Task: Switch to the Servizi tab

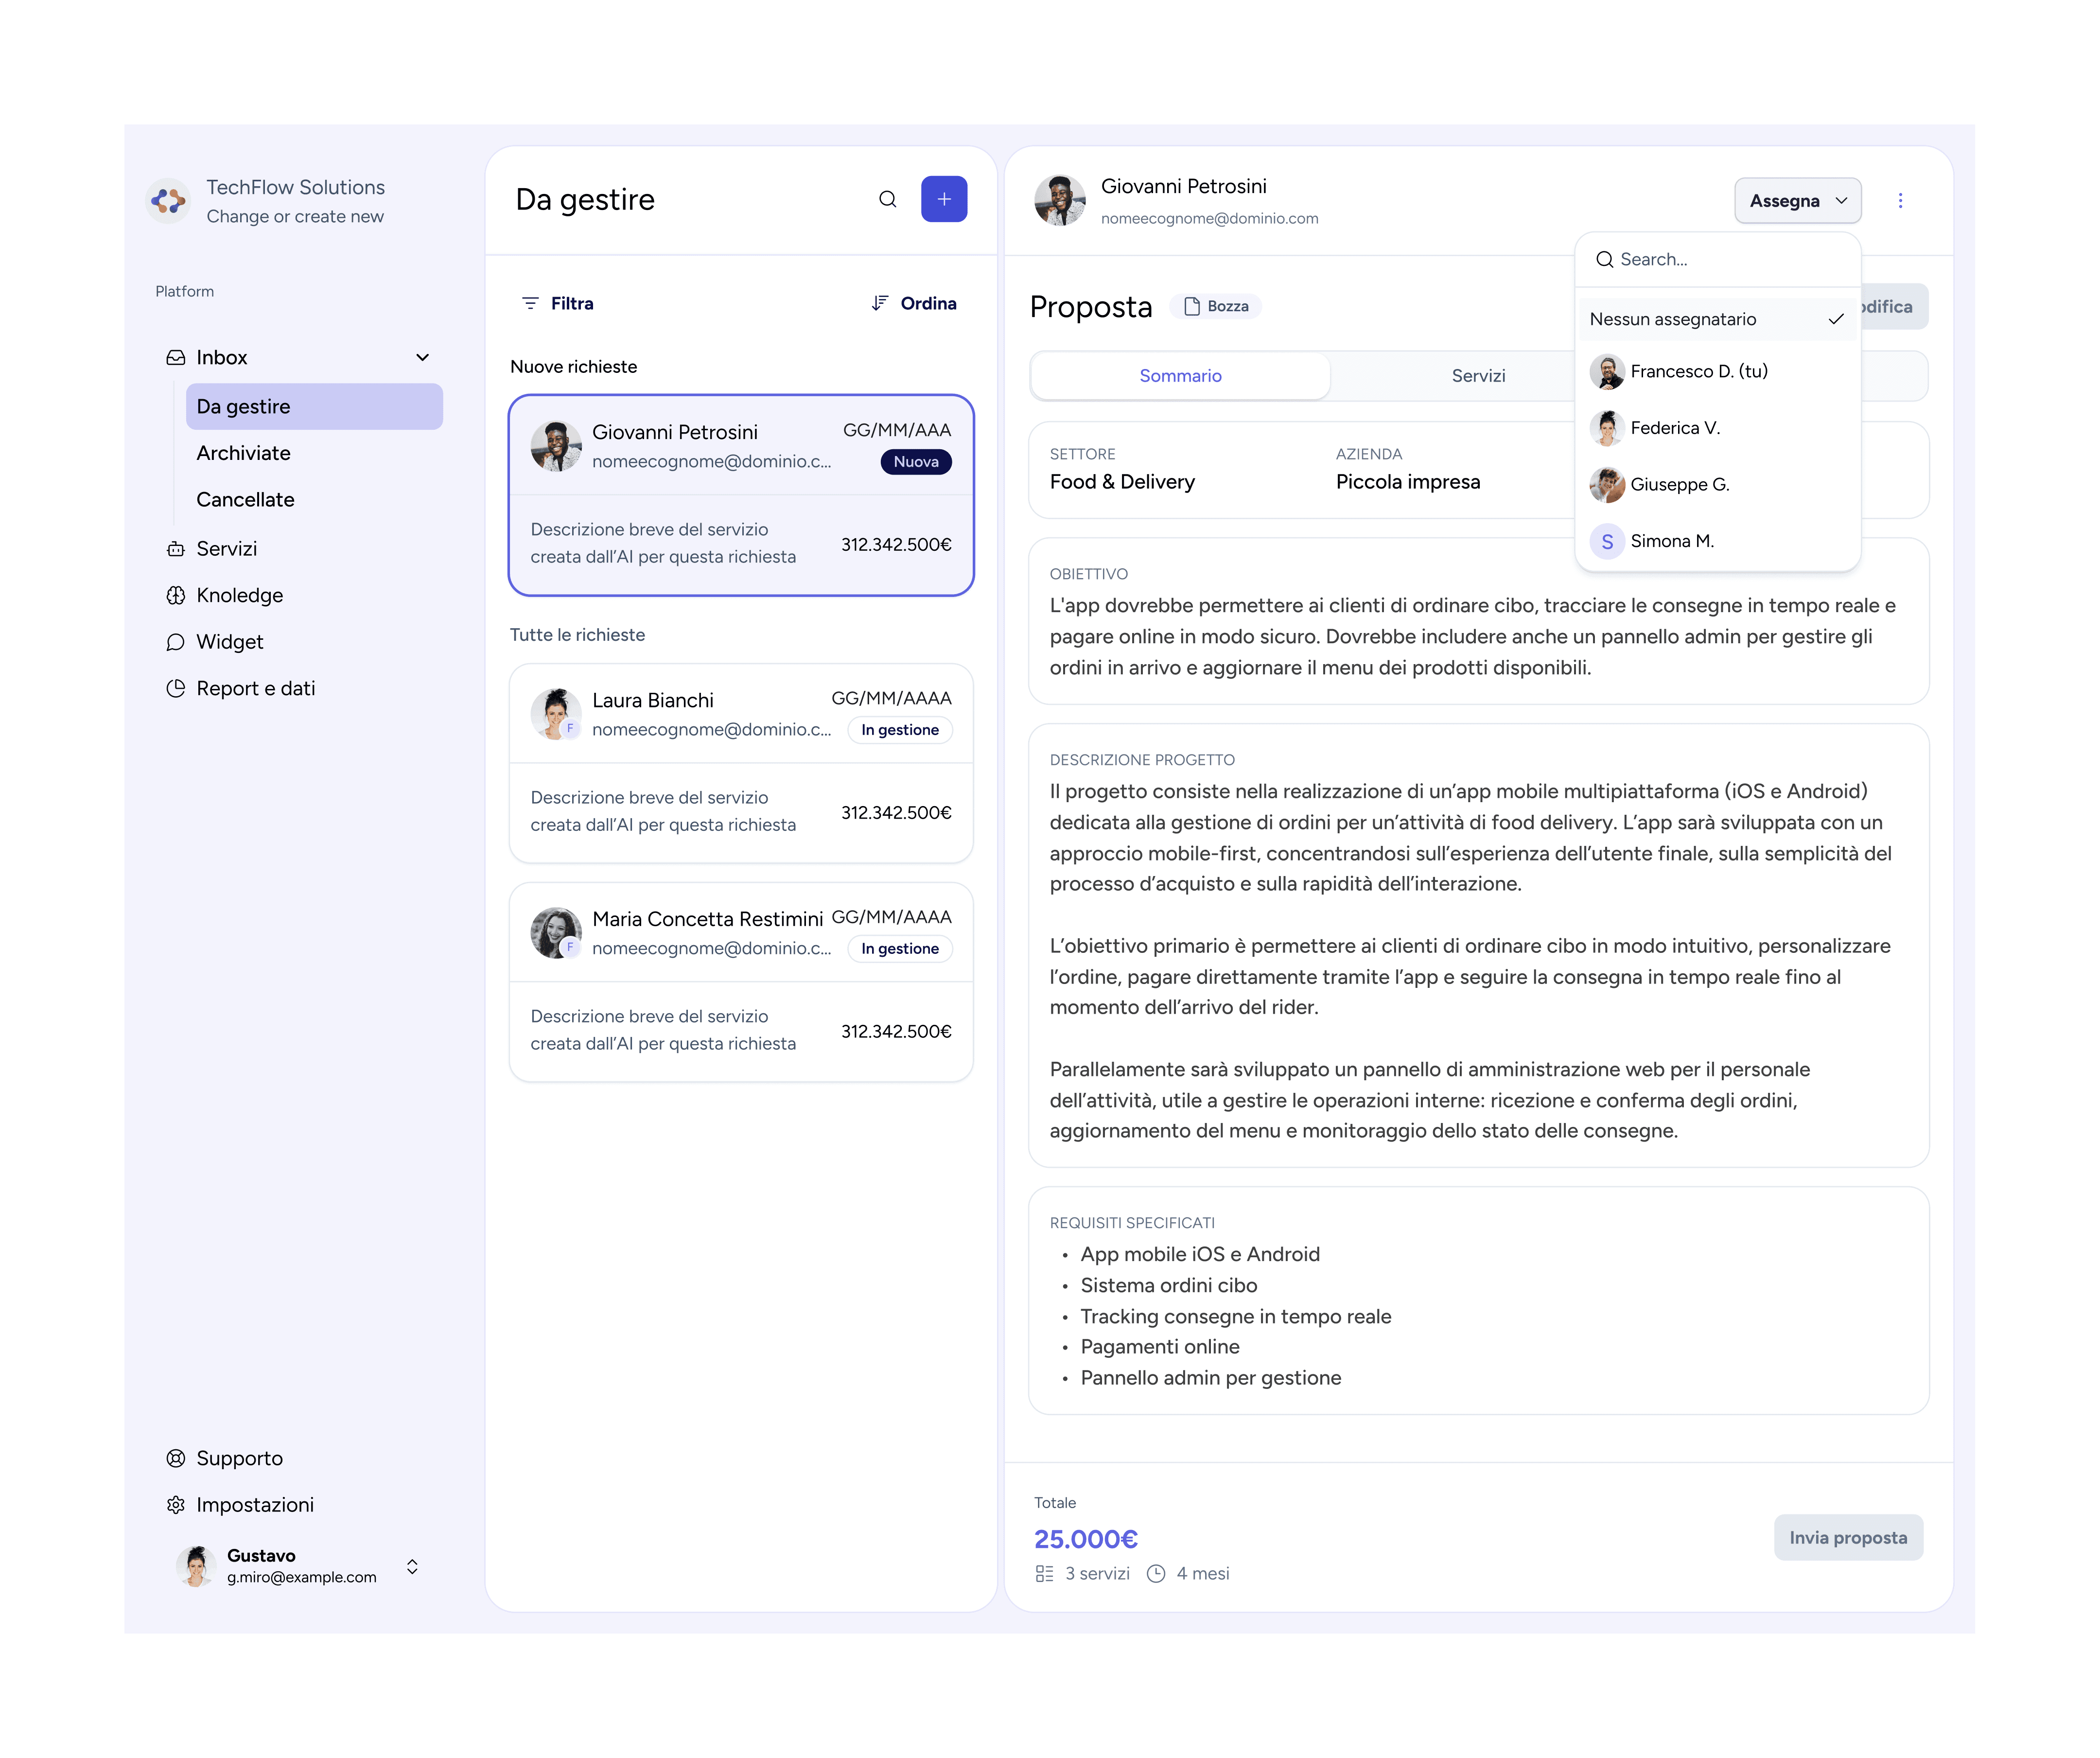Action: point(1477,376)
